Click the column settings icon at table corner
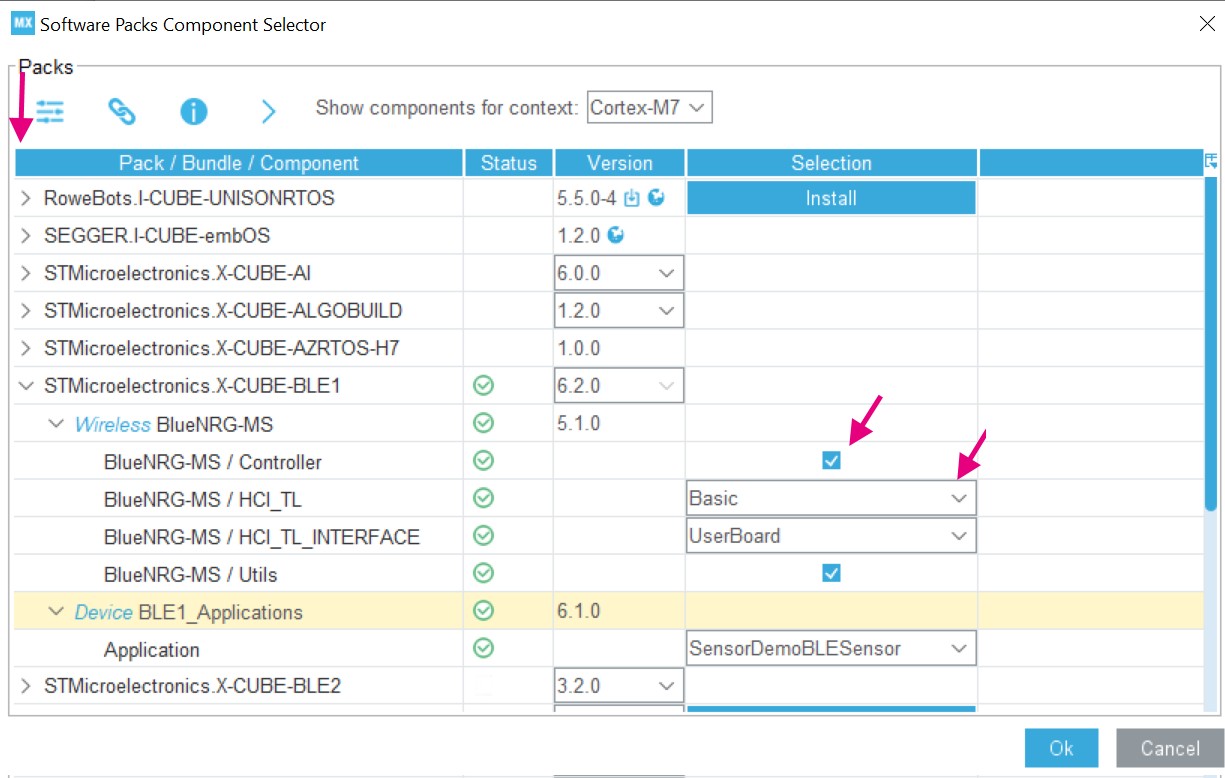Screen dimensions: 1225x778 [x=1211, y=160]
